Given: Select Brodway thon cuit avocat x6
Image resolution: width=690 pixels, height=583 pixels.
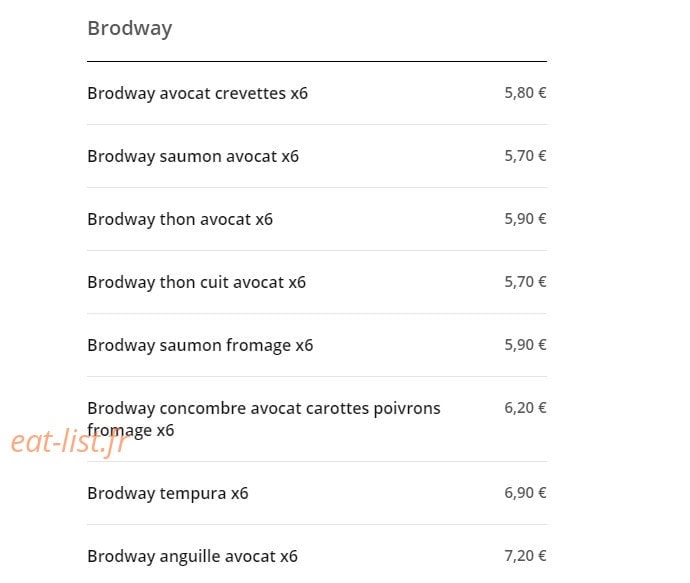Looking at the screenshot, I should click(x=196, y=282).
